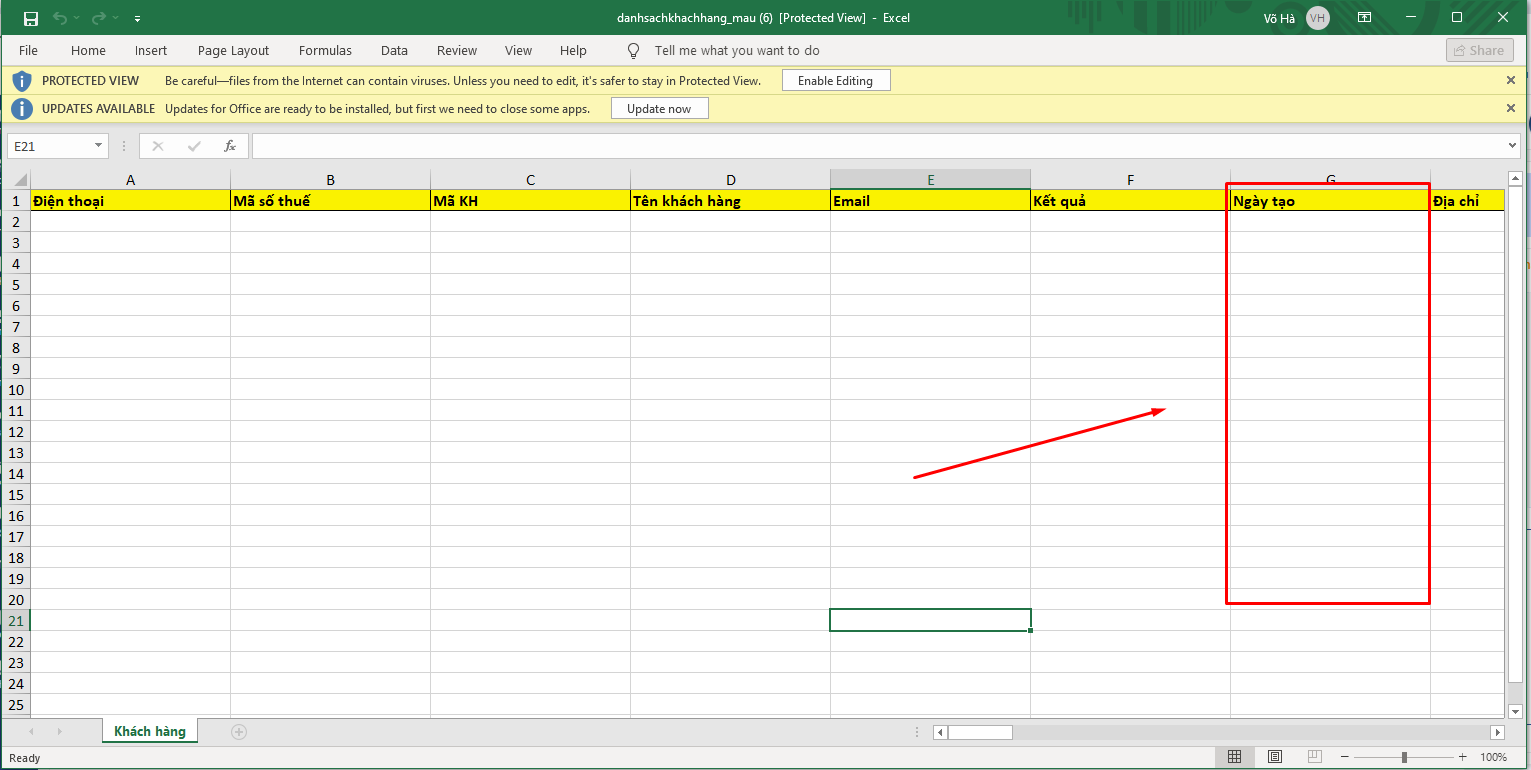Switch to Page Break Preview icon
The height and width of the screenshot is (770, 1531).
(1315, 757)
